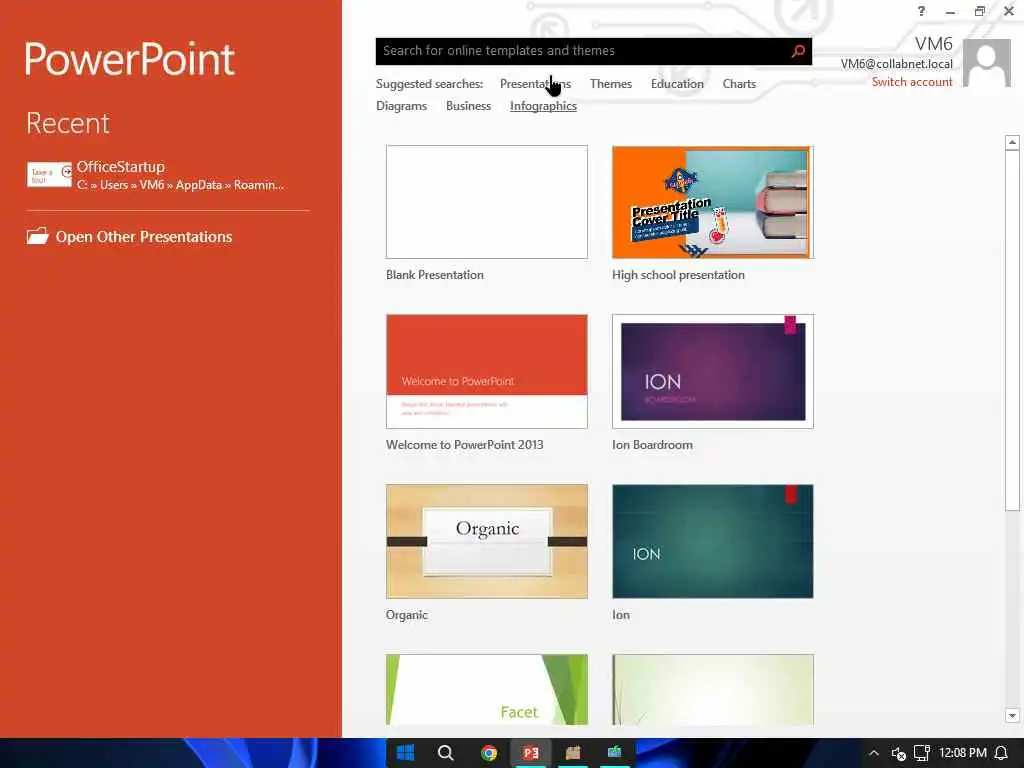Select the Infographics suggested search
The height and width of the screenshot is (768, 1024).
(543, 106)
